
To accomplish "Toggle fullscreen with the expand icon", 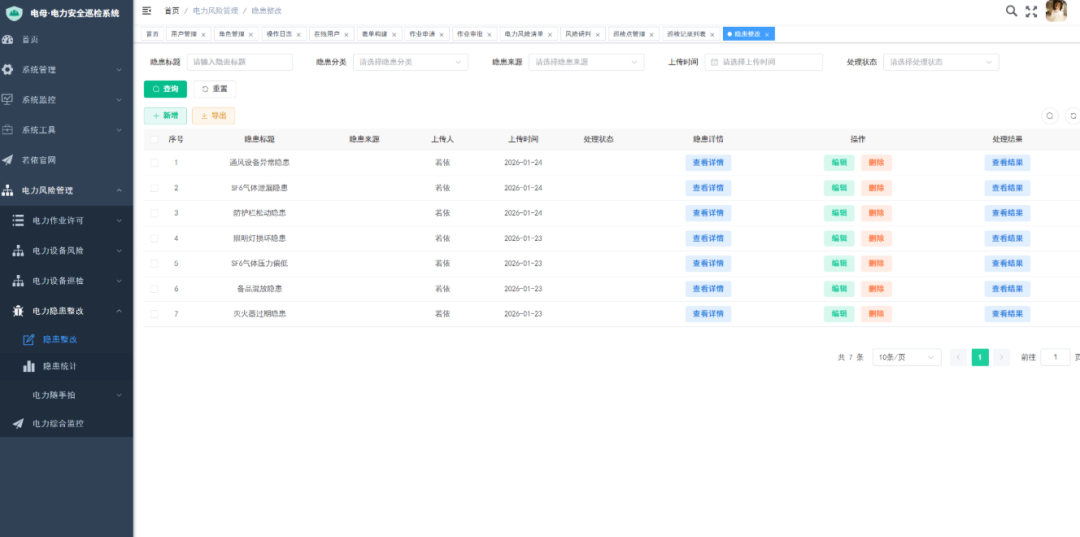I will click(1031, 11).
